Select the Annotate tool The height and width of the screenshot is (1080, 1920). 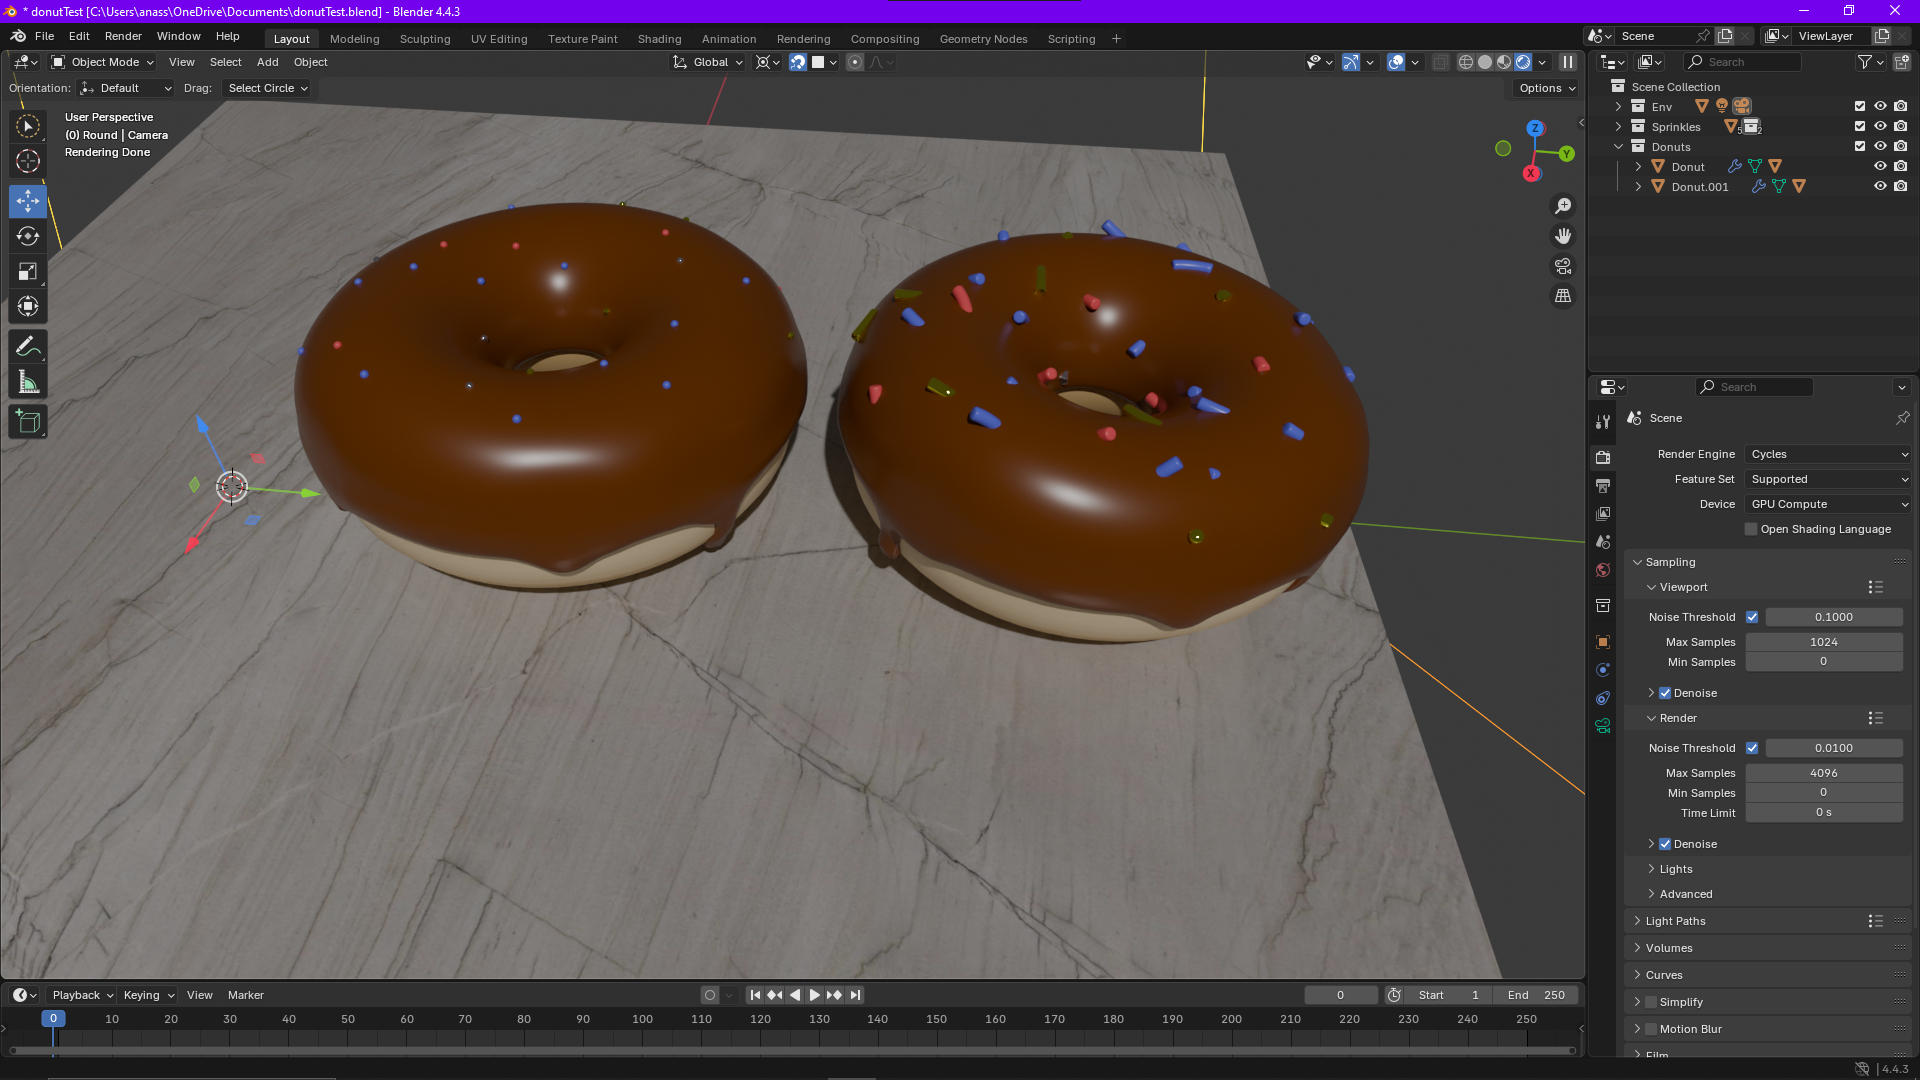coord(28,347)
